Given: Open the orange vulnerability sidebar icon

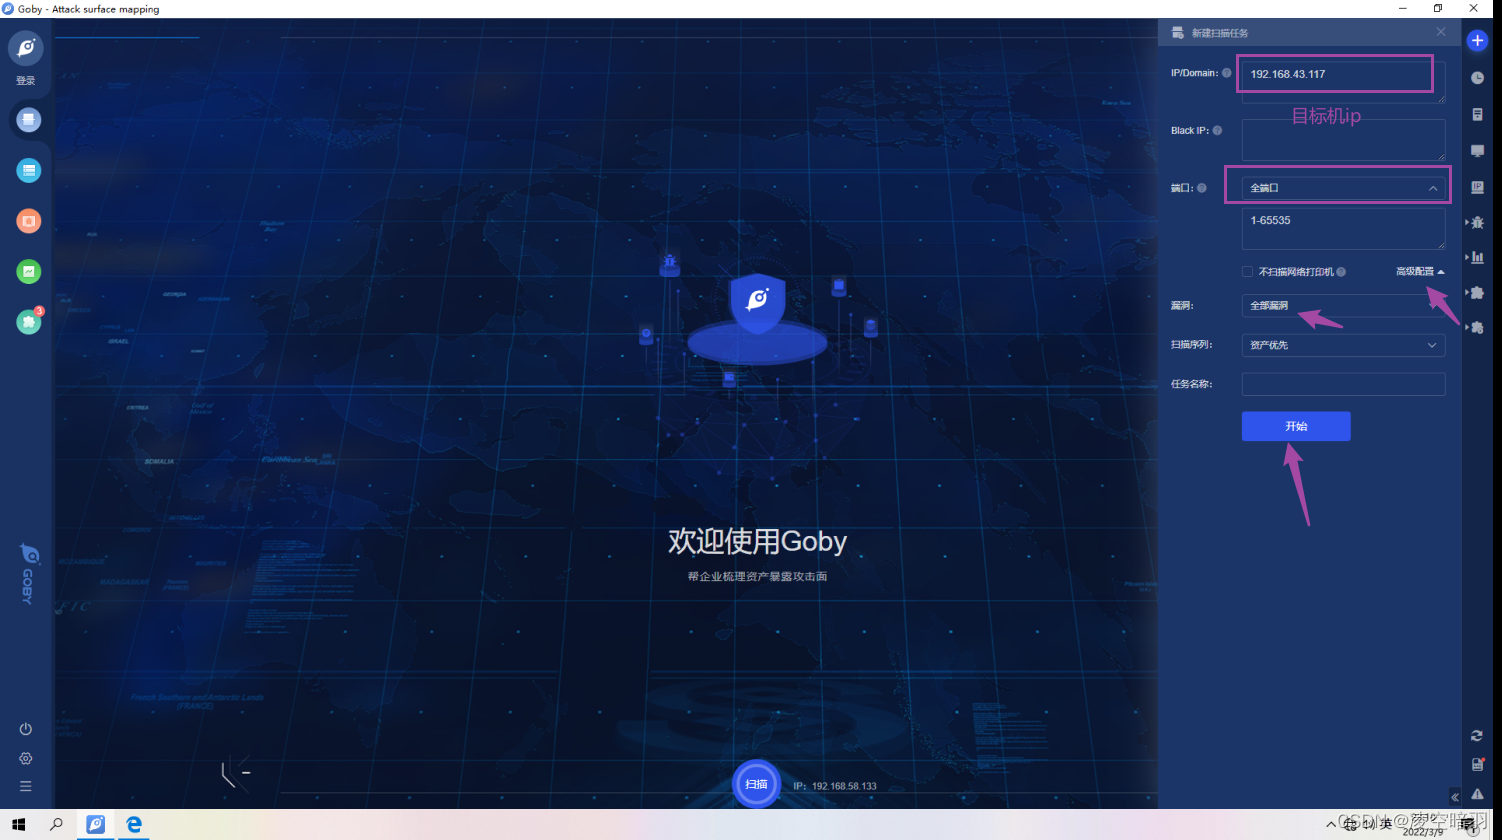Looking at the screenshot, I should click(x=29, y=221).
